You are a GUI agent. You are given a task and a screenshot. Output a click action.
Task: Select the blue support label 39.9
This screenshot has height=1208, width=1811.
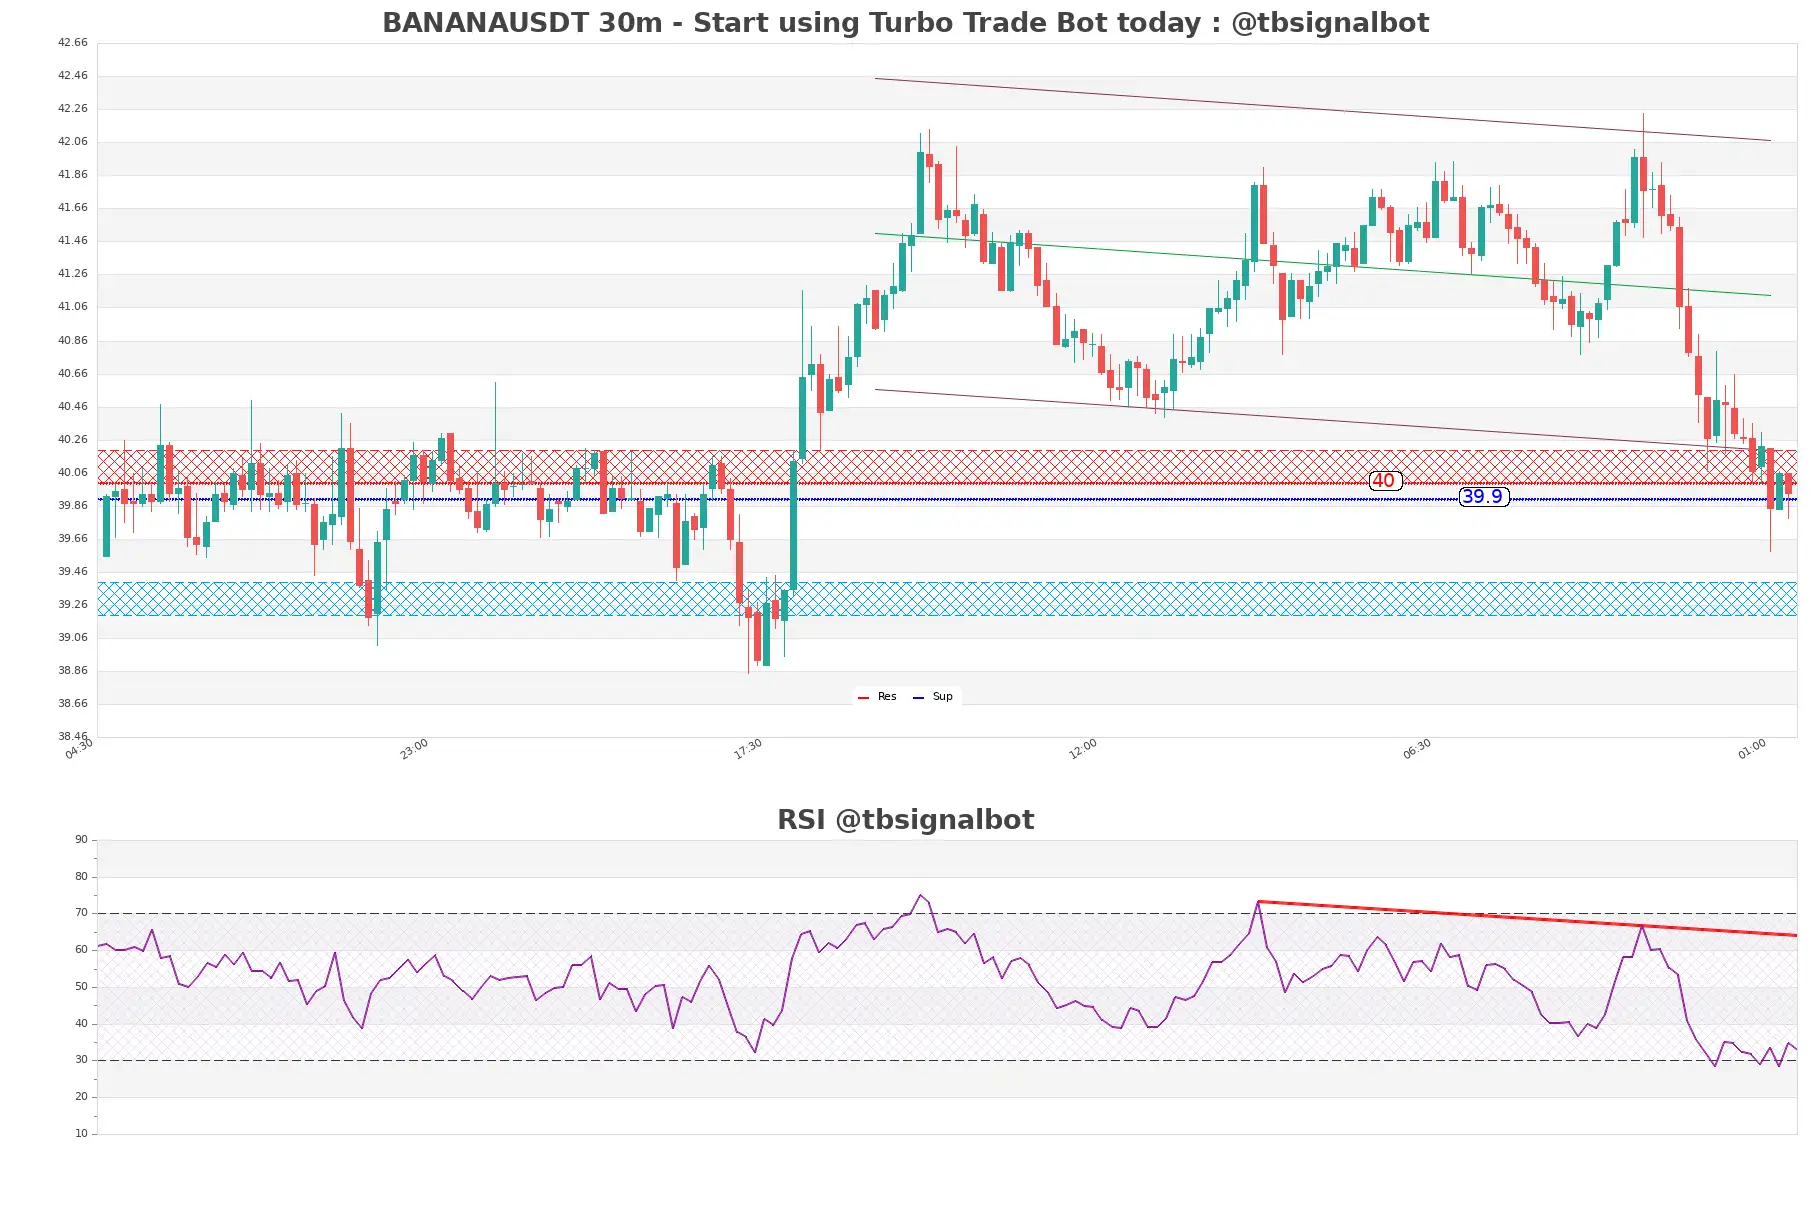tap(1483, 496)
